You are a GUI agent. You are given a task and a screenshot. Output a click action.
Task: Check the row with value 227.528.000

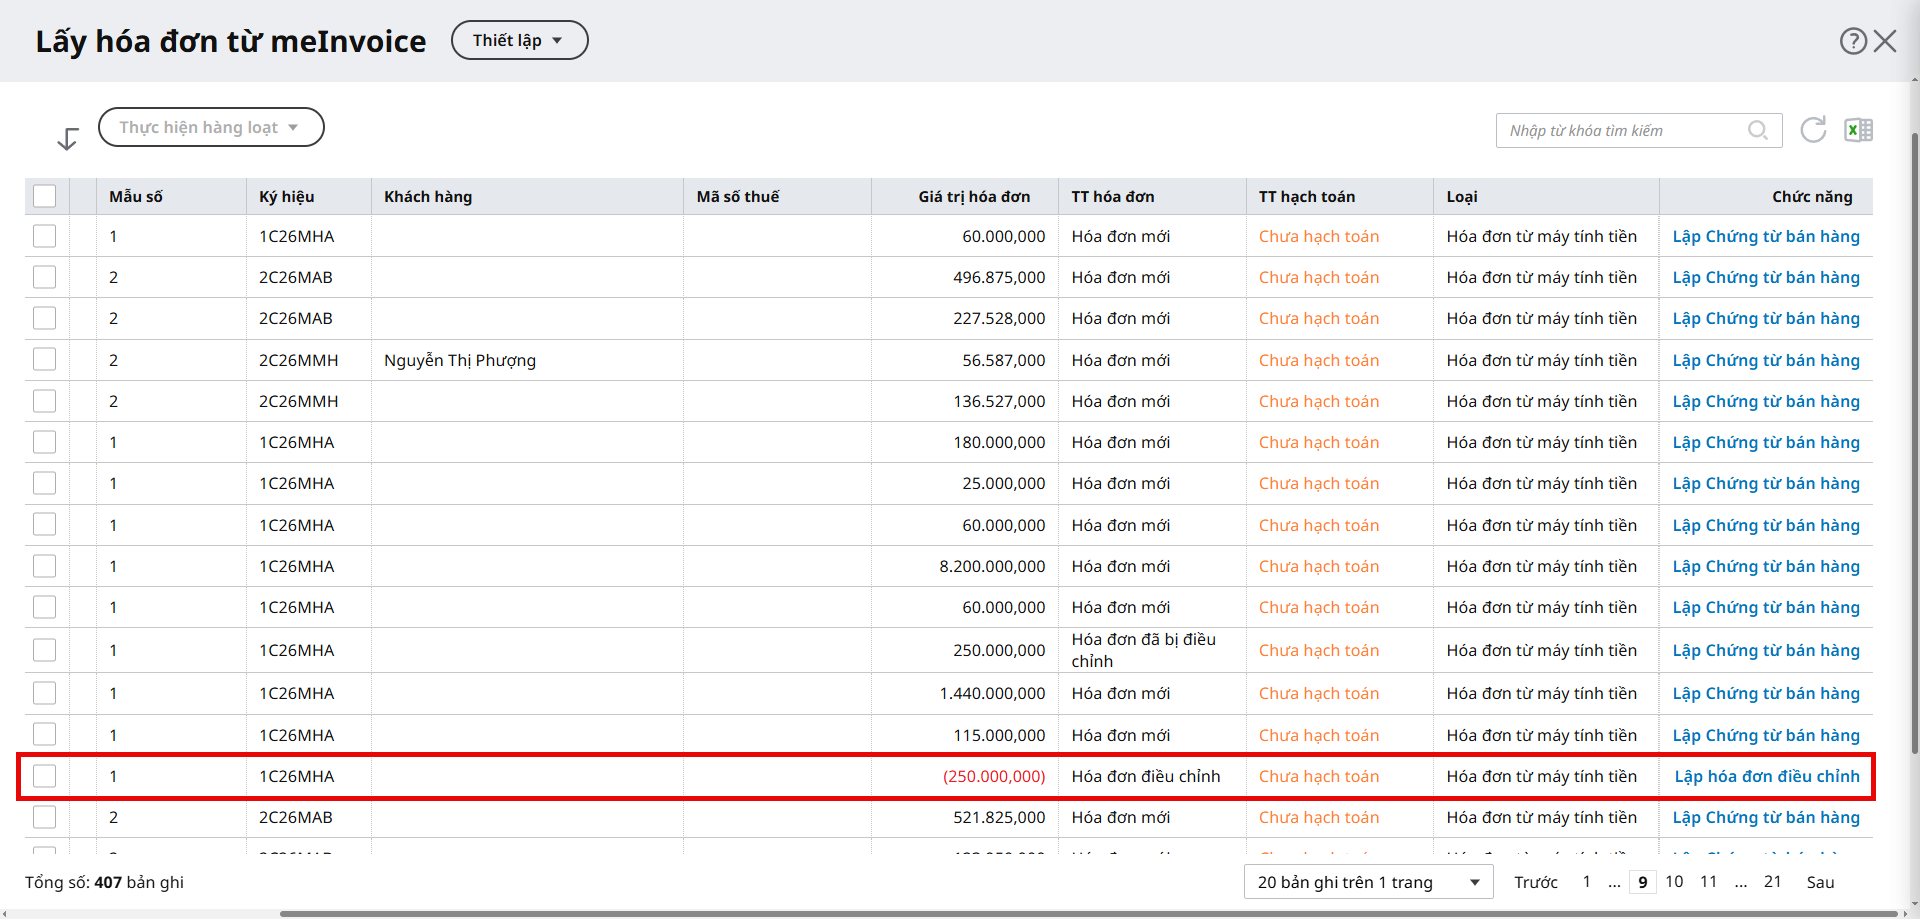(45, 318)
